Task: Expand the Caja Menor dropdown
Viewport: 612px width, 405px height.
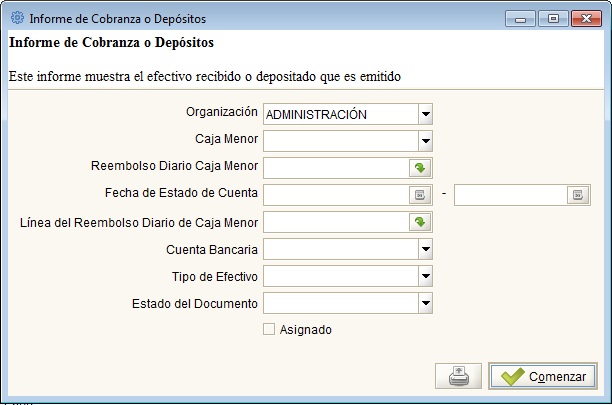Action: (x=425, y=141)
